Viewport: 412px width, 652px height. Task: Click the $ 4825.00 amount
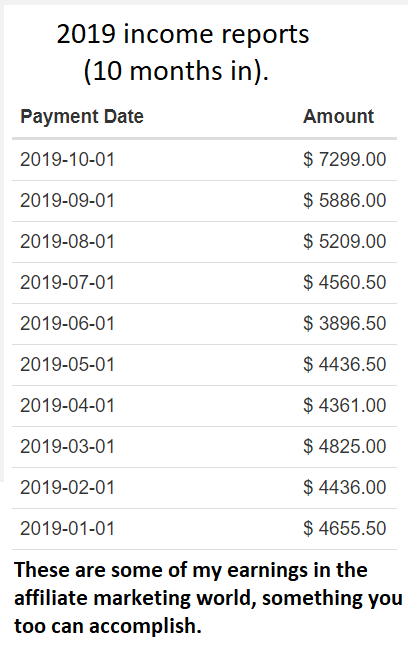(345, 447)
